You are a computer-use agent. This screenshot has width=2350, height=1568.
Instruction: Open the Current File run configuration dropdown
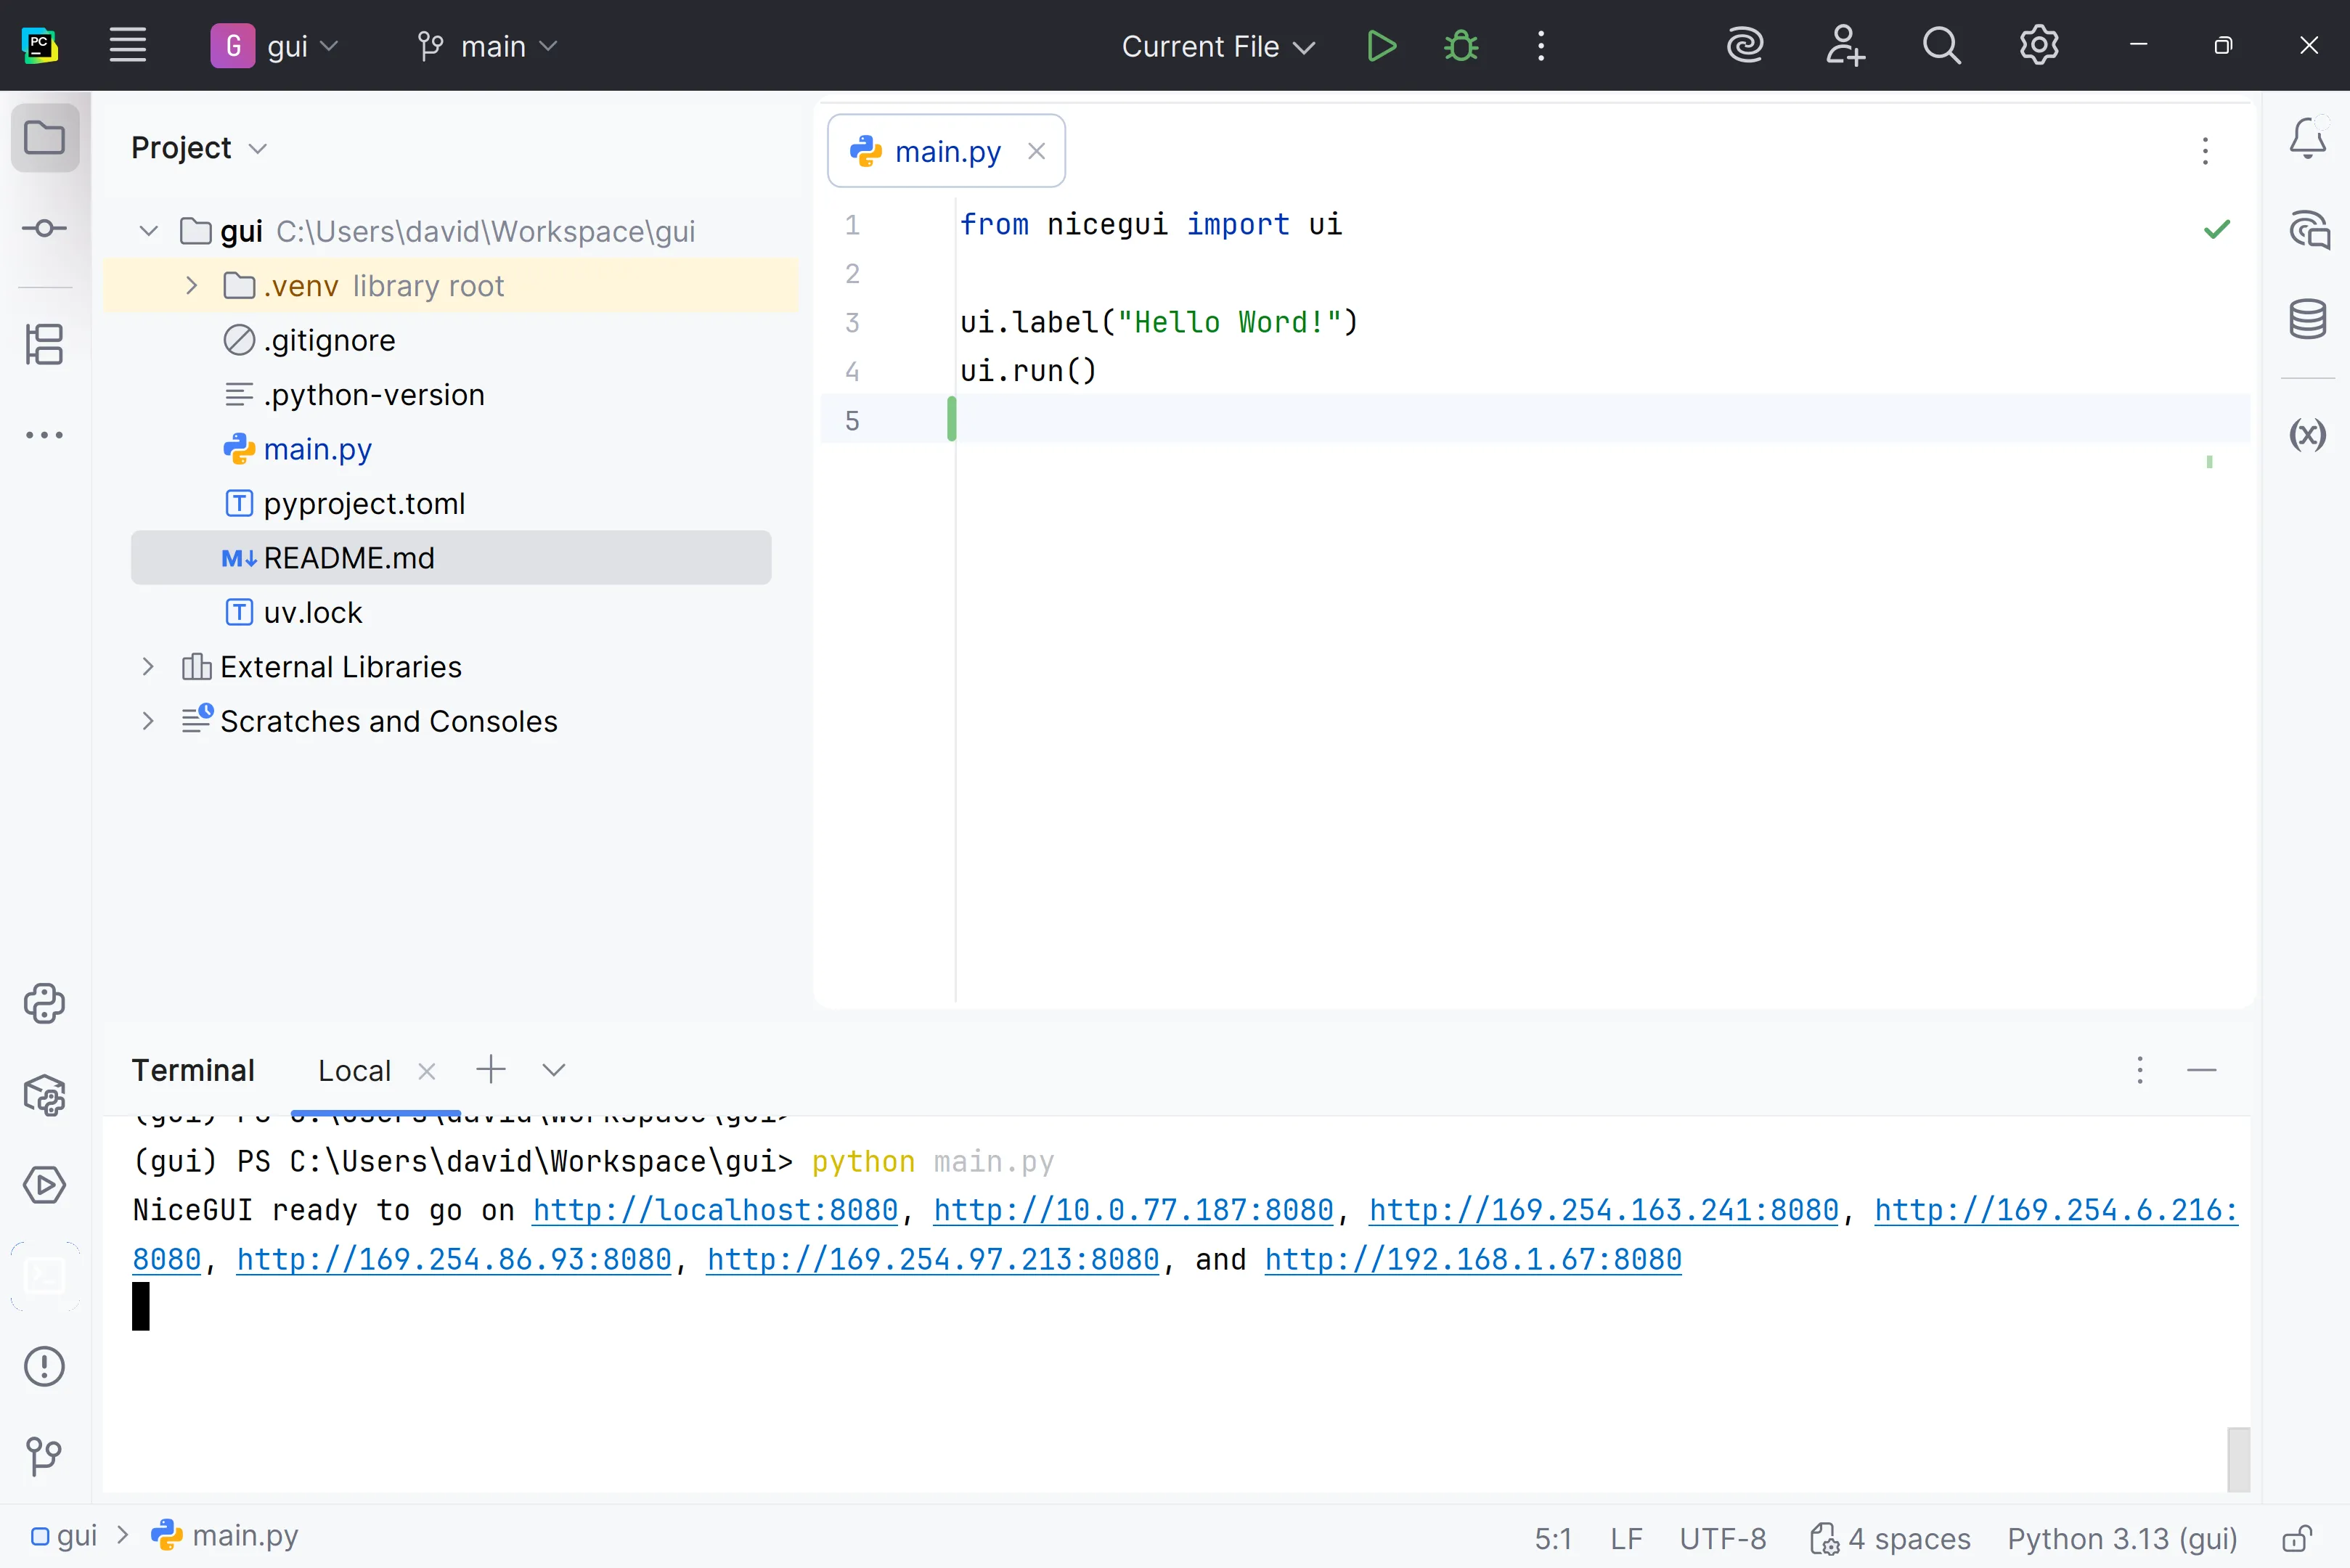tap(1217, 46)
